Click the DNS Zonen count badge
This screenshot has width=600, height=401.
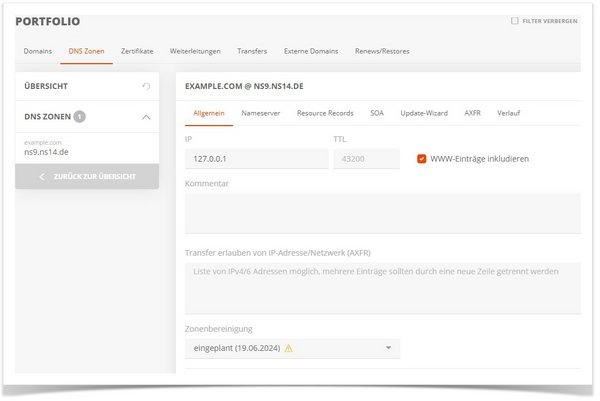[x=80, y=116]
